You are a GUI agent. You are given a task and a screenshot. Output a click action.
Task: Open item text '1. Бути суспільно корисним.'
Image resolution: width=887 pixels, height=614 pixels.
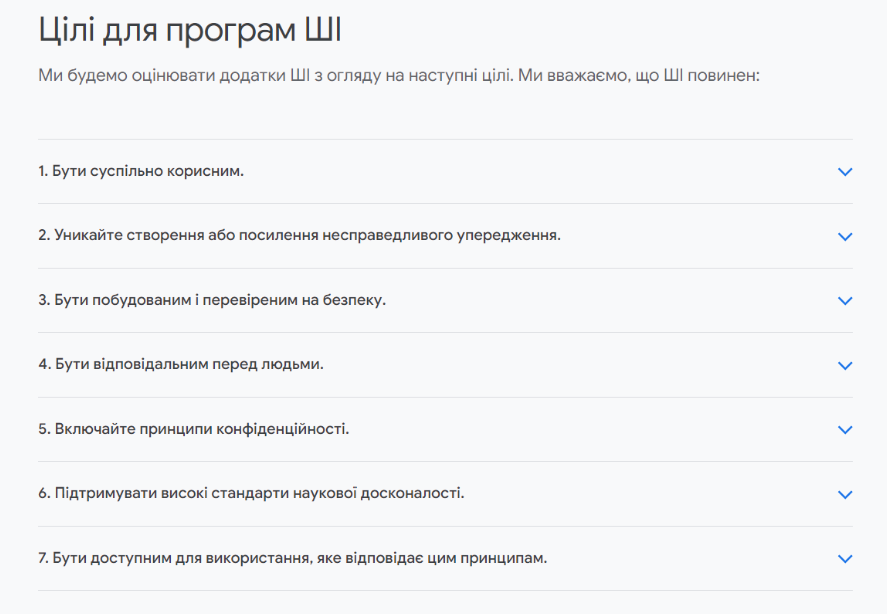point(141,171)
